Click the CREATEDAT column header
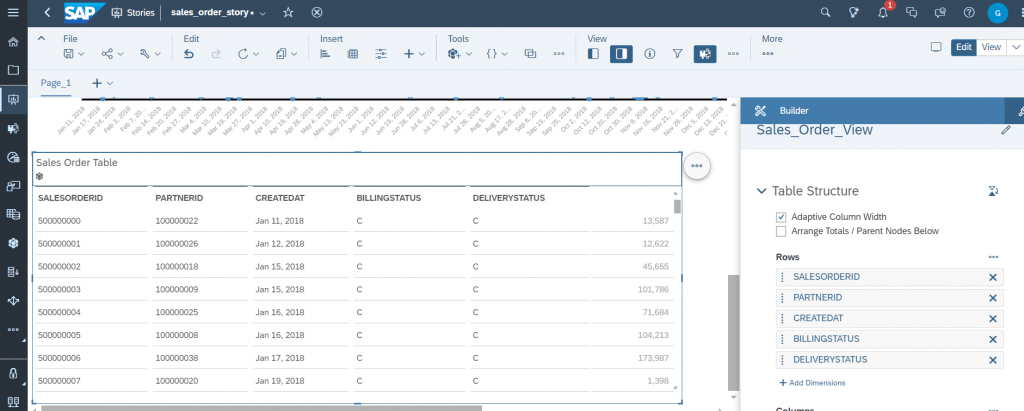 point(280,198)
